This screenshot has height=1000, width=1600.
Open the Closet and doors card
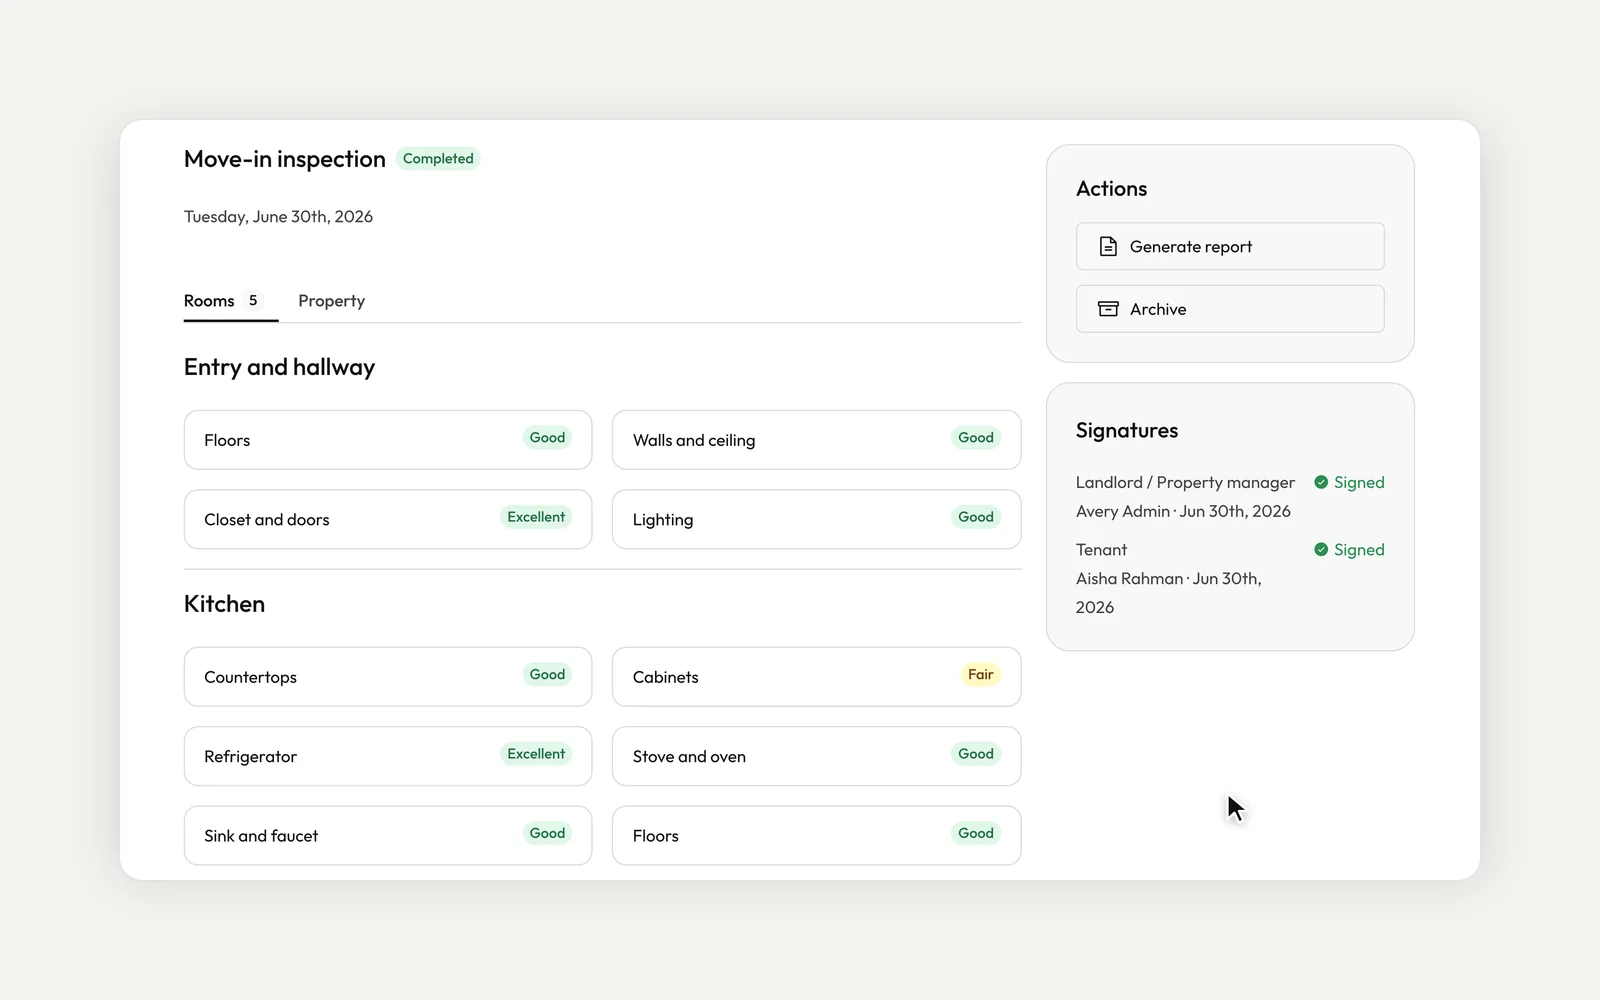point(388,519)
